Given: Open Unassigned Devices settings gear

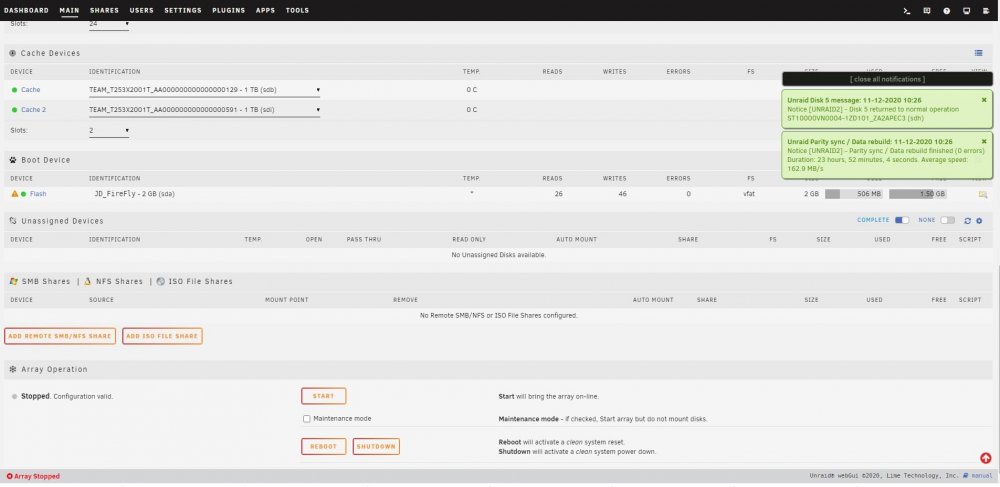Looking at the screenshot, I should [980, 221].
